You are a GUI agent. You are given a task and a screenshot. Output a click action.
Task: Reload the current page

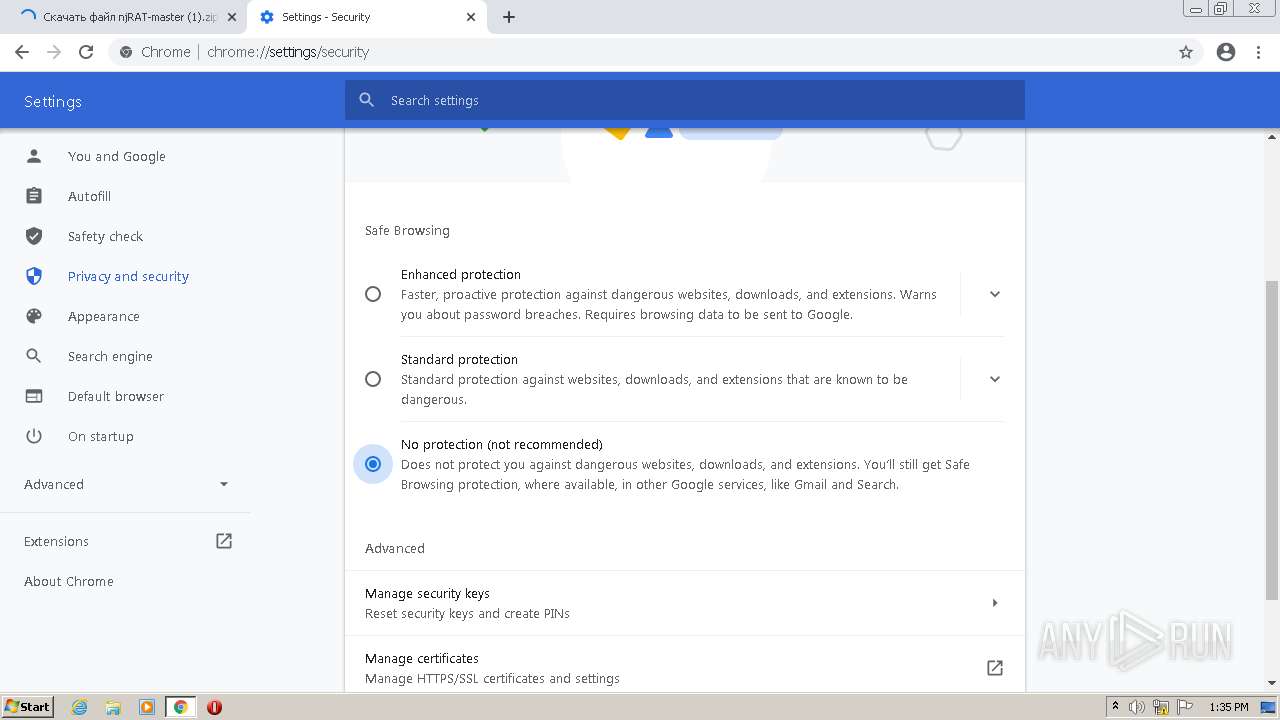coord(86,52)
